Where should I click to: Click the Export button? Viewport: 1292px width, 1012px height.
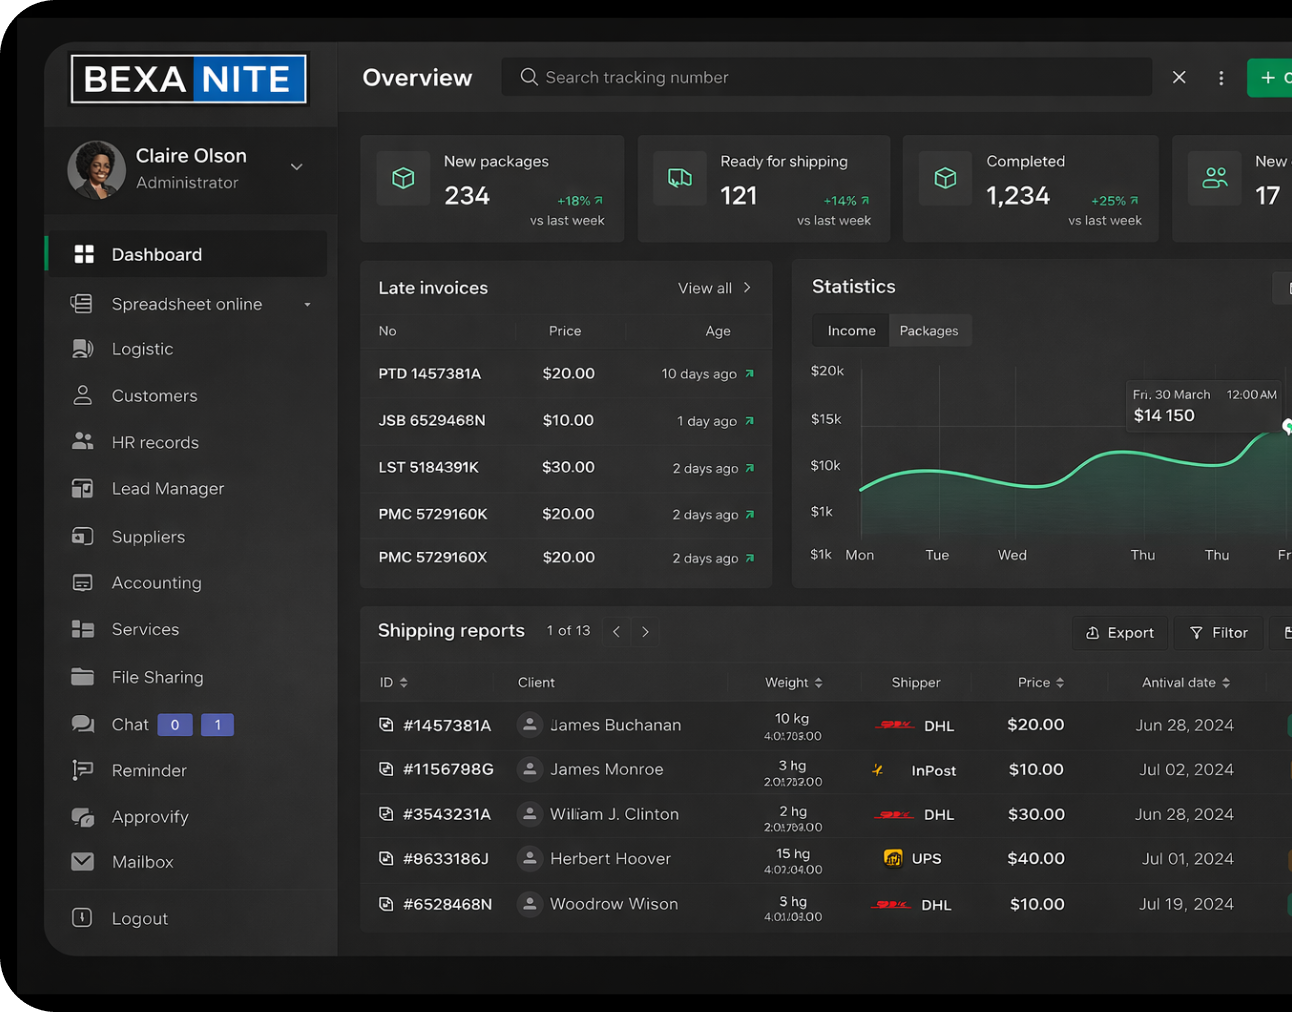pos(1120,632)
